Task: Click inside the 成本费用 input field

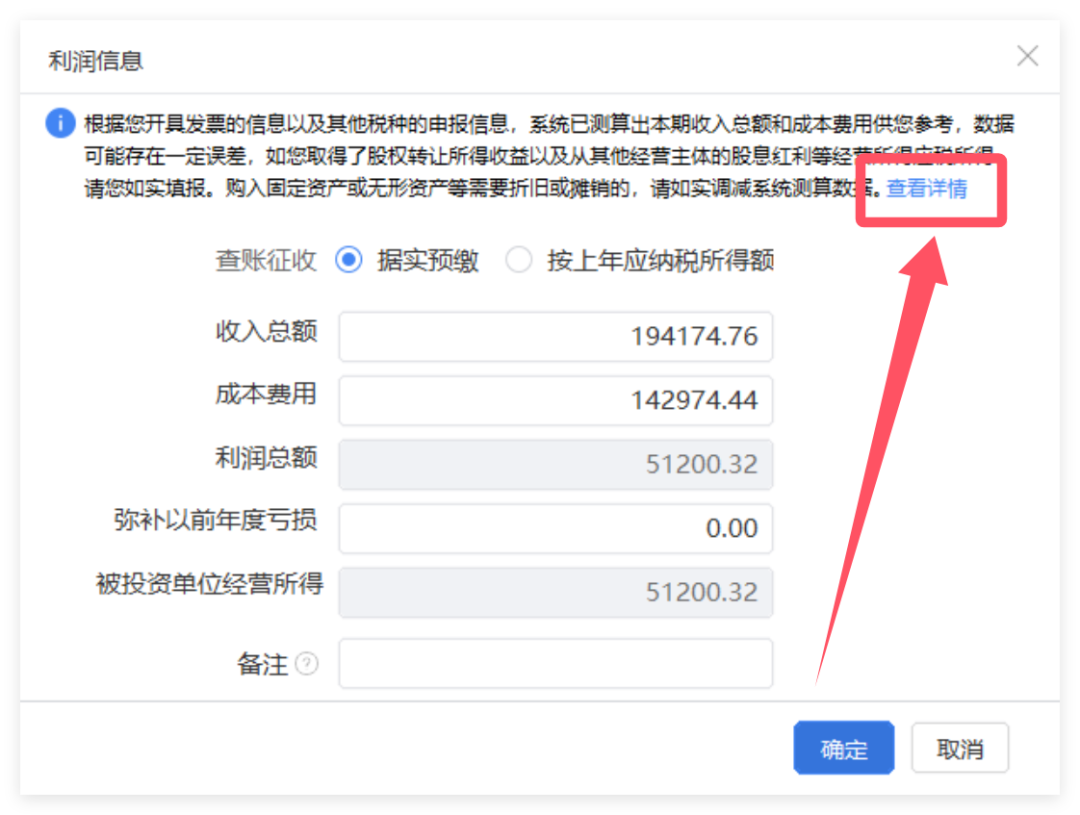Action: [x=555, y=400]
